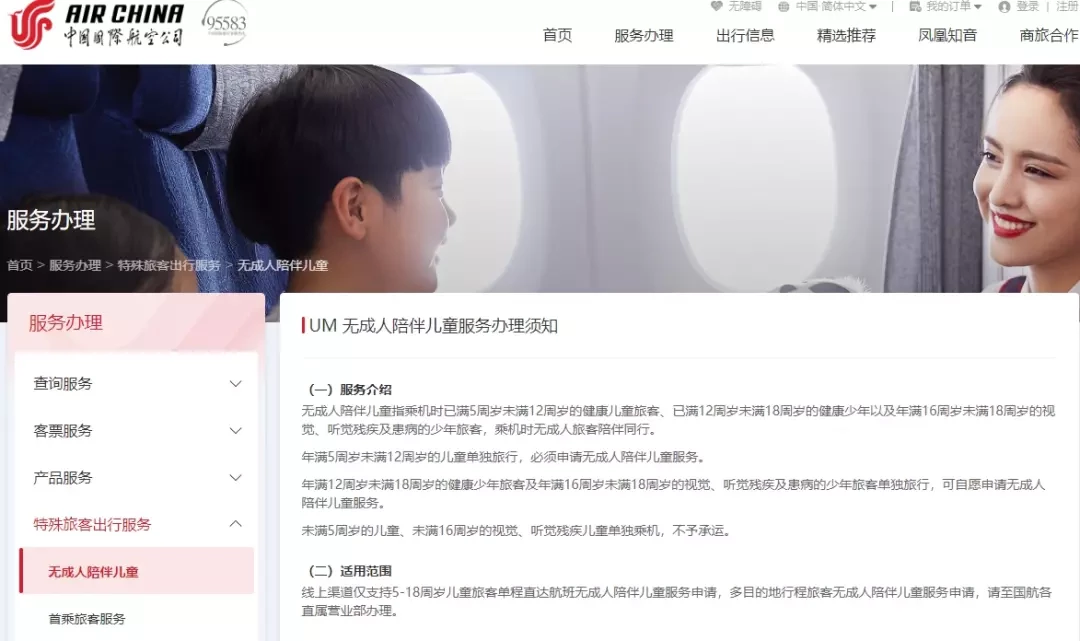This screenshot has width=1080, height=641.
Task: Click 特殊旅客出行服务 in the breadcrumb
Action: pos(169,265)
